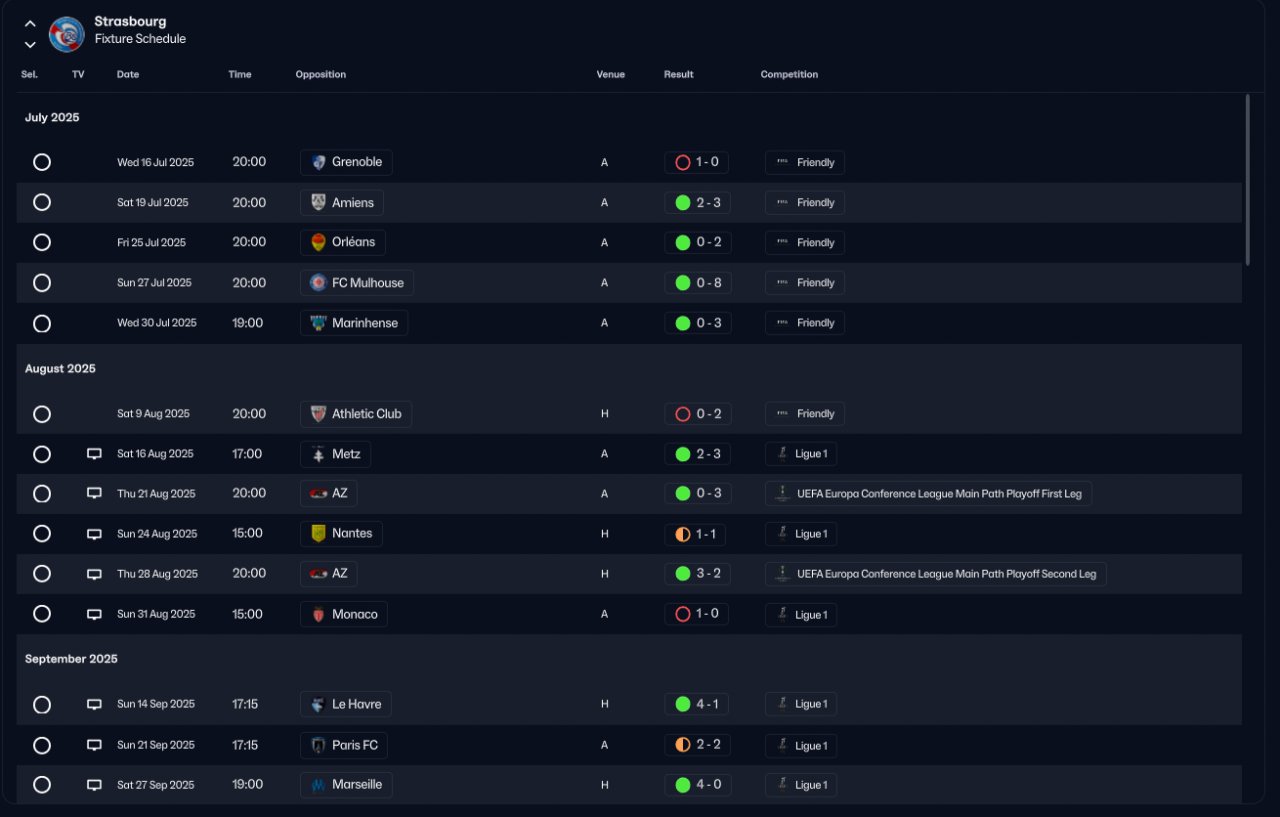The height and width of the screenshot is (817, 1280).
Task: Click the Athletic Club crest icon
Action: (318, 414)
